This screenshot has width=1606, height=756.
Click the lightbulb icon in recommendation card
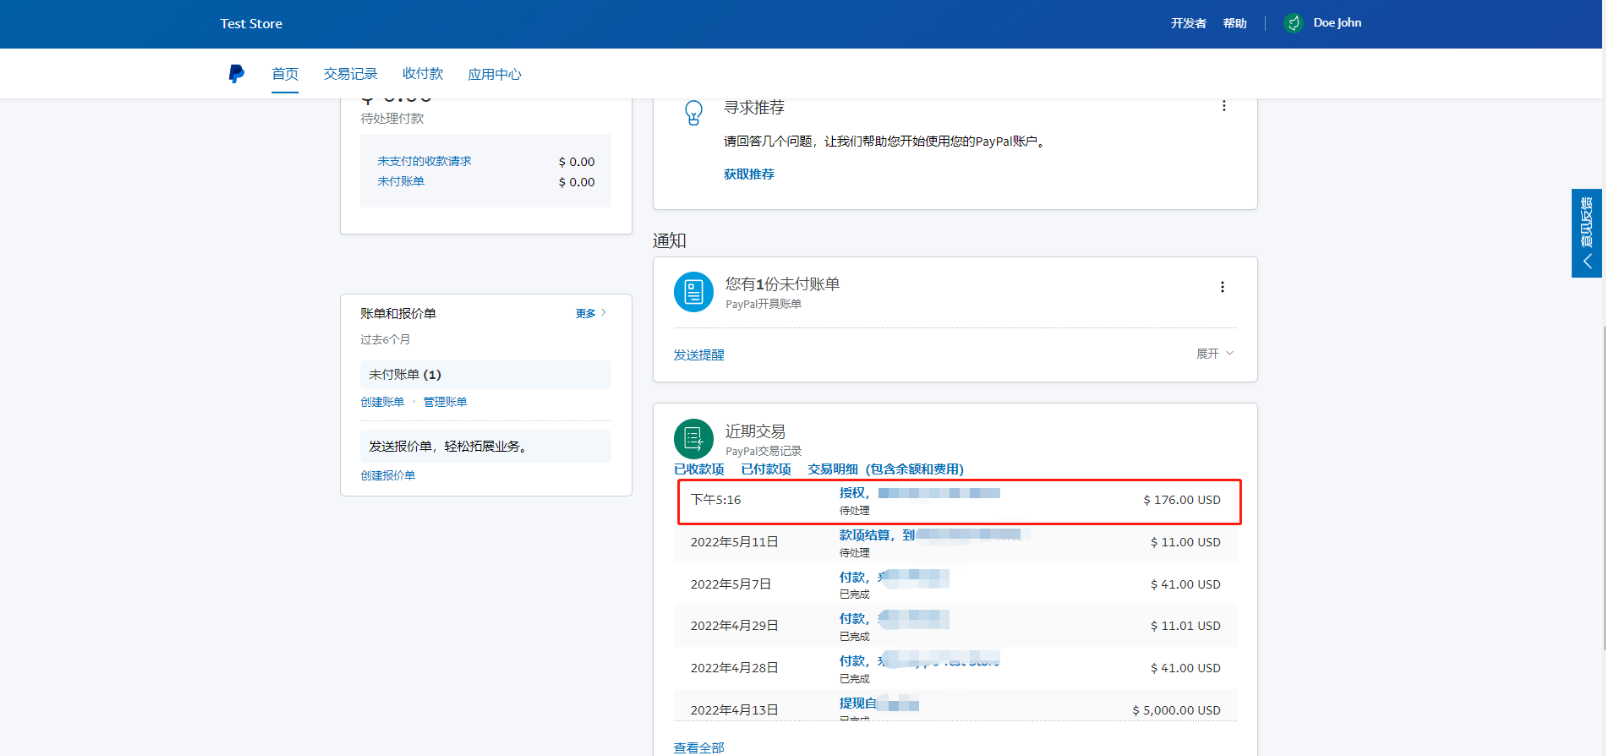[693, 112]
